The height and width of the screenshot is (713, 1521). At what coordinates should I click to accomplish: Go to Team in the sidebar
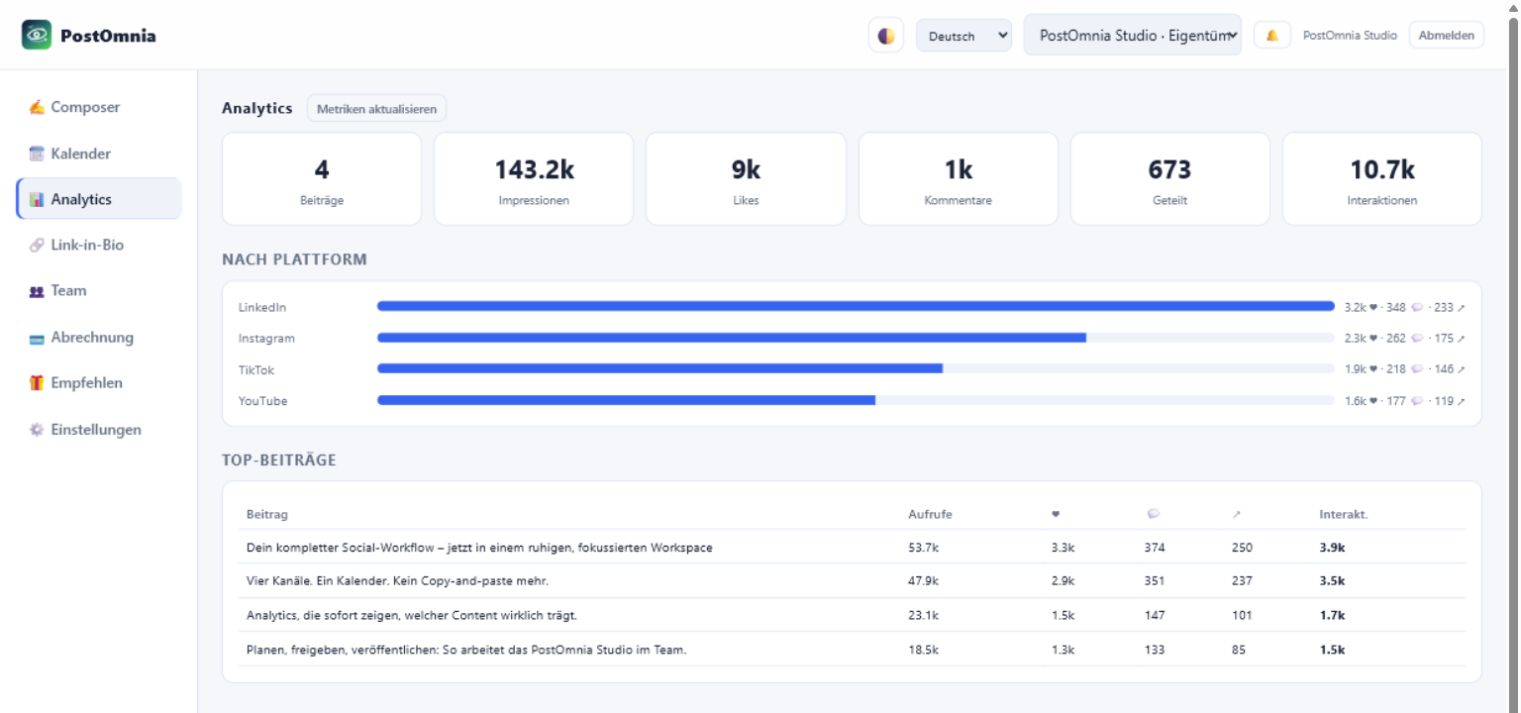98,291
